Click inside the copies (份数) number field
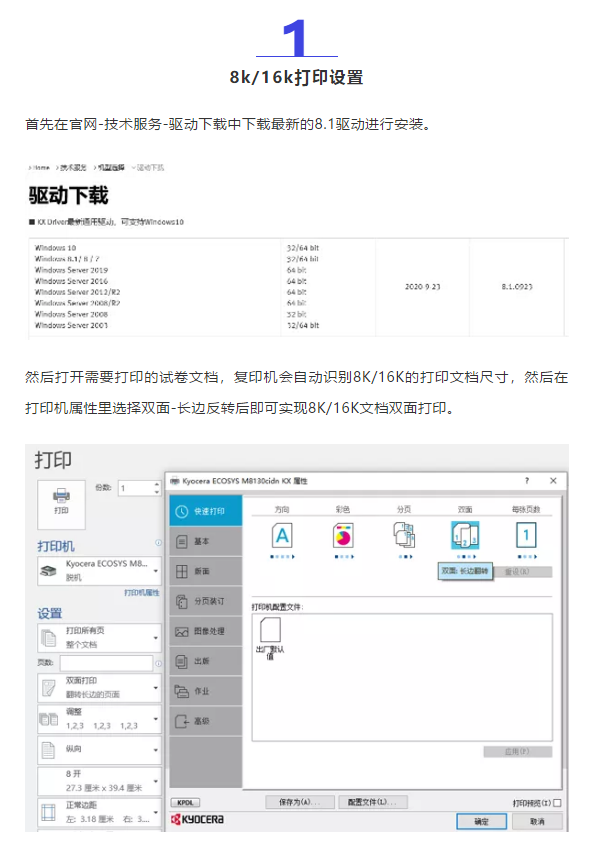Viewport: 589px width, 847px height. pyautogui.click(x=136, y=488)
